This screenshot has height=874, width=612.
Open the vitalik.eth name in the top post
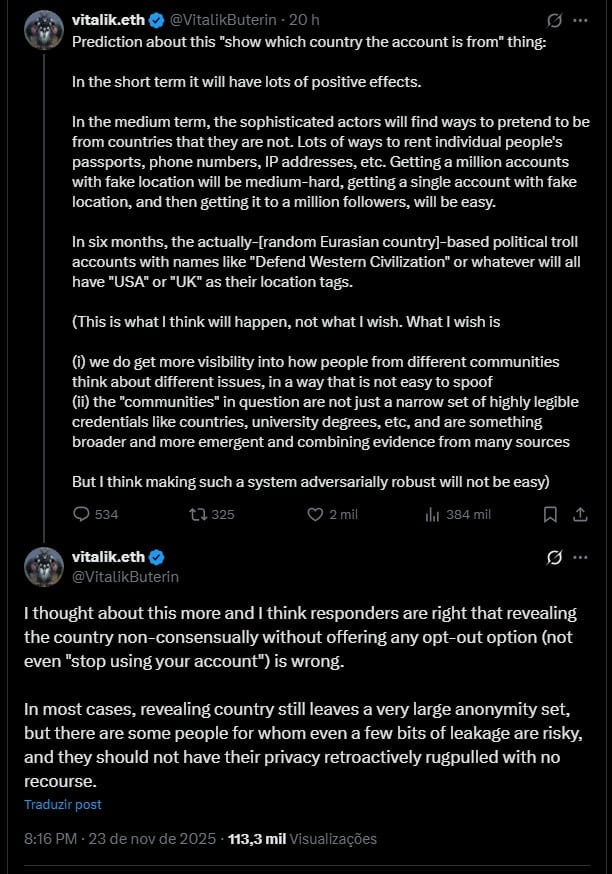point(108,20)
